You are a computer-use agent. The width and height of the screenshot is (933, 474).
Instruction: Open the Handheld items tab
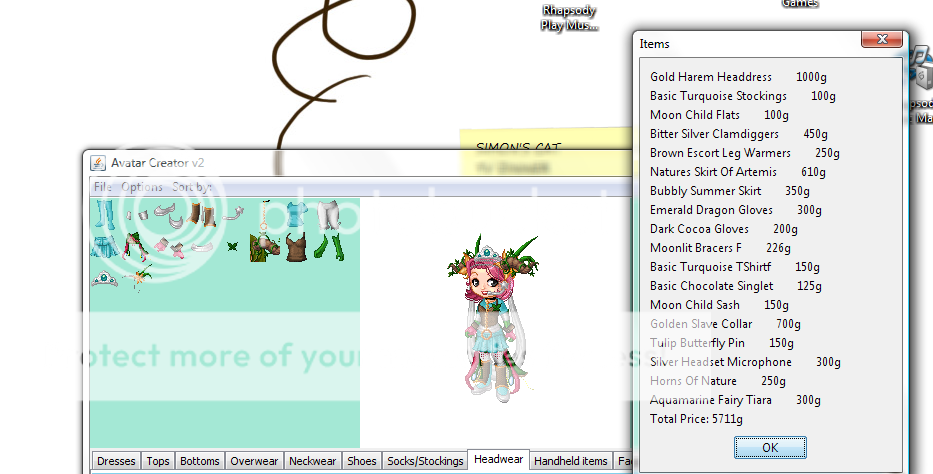pyautogui.click(x=570, y=461)
